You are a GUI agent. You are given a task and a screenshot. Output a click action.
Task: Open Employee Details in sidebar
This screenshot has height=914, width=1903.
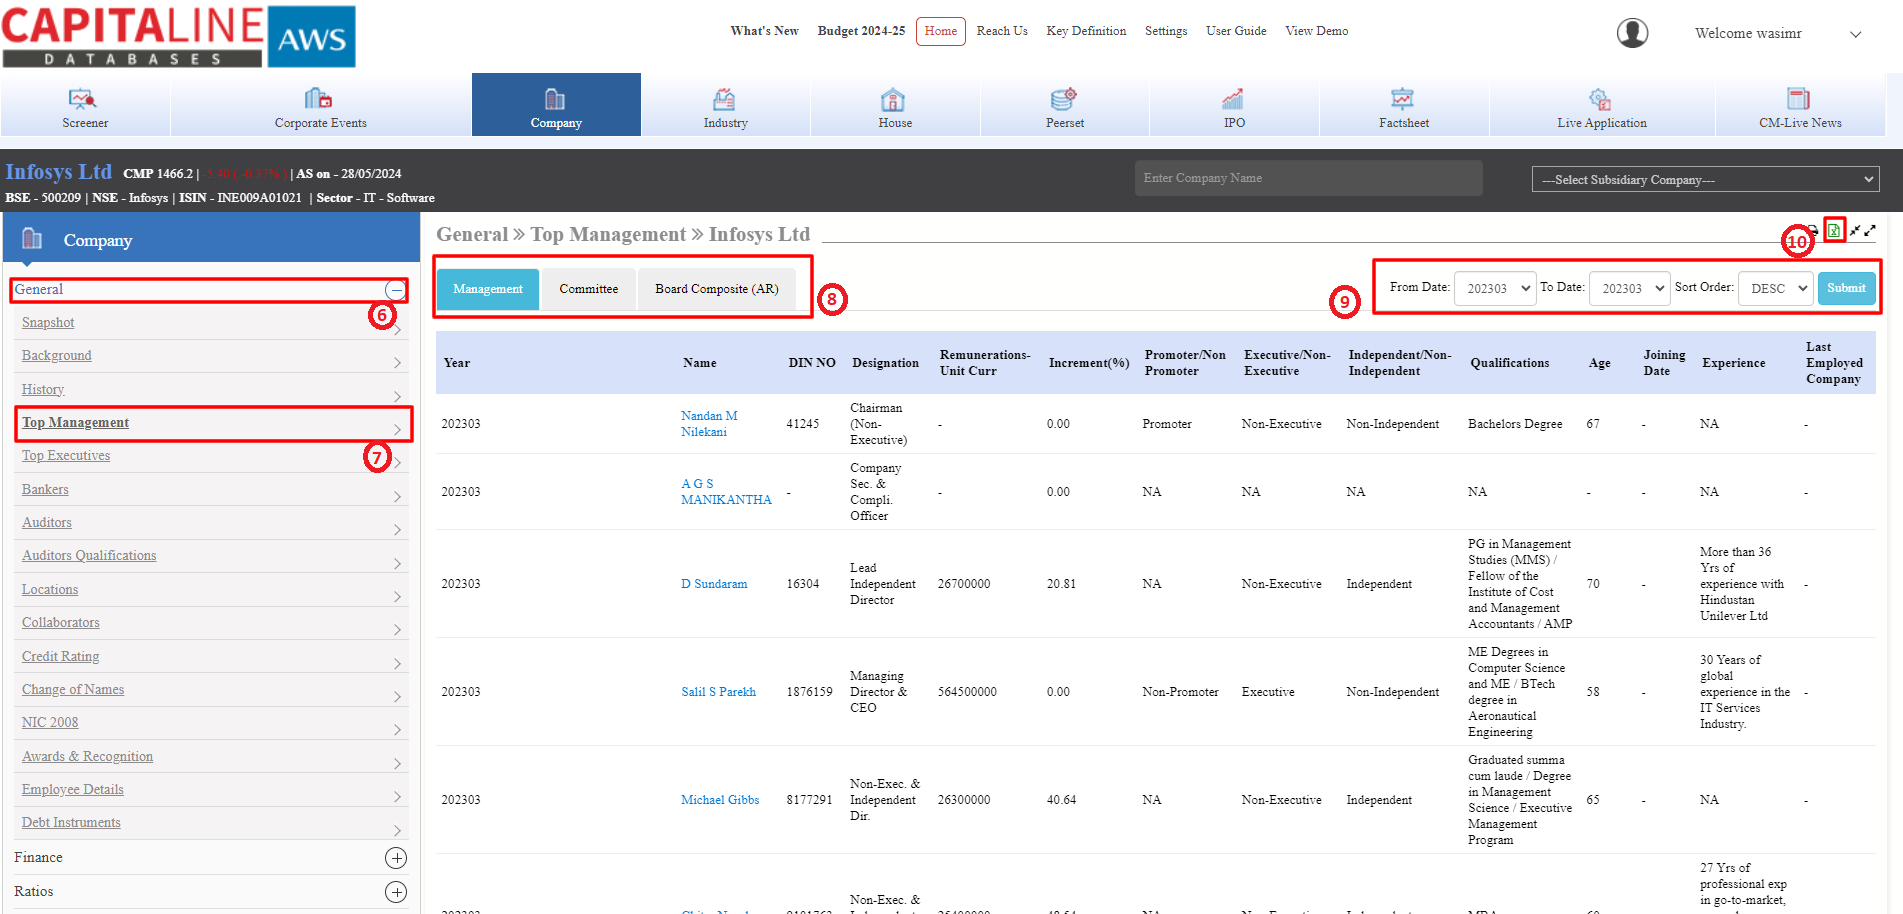[73, 790]
